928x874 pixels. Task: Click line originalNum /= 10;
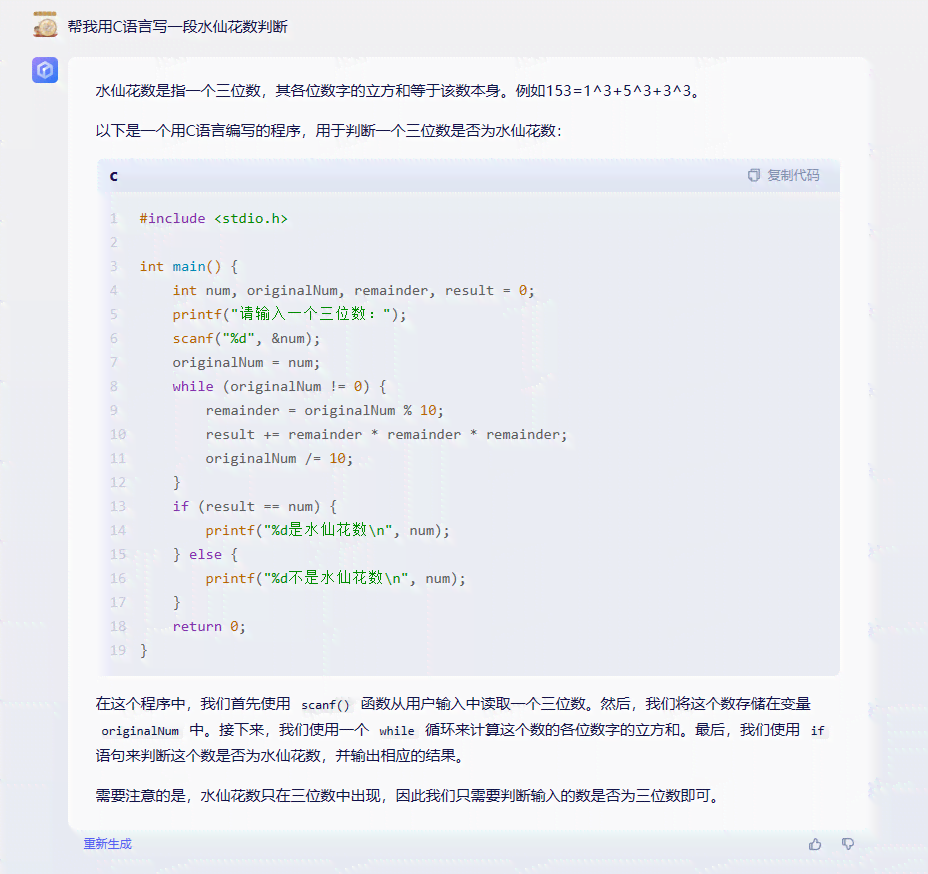click(279, 459)
